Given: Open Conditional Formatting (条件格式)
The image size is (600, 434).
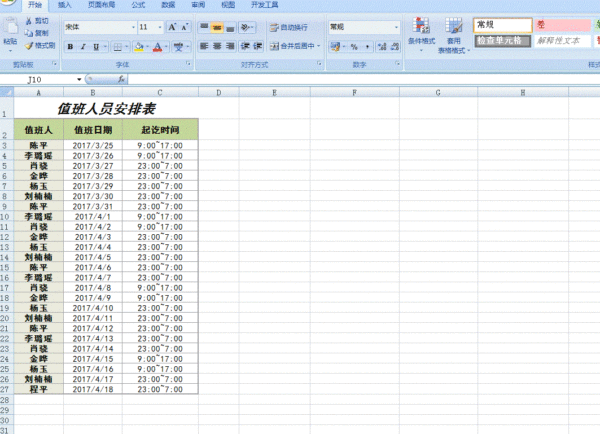Looking at the screenshot, I should pos(421,38).
